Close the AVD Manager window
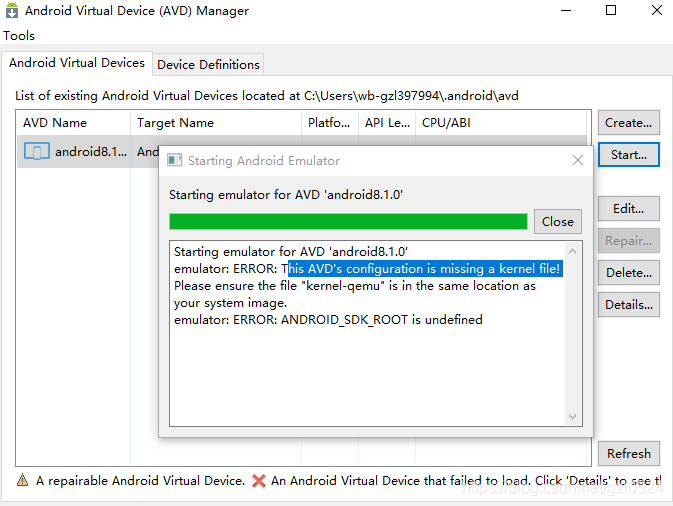 657,10
